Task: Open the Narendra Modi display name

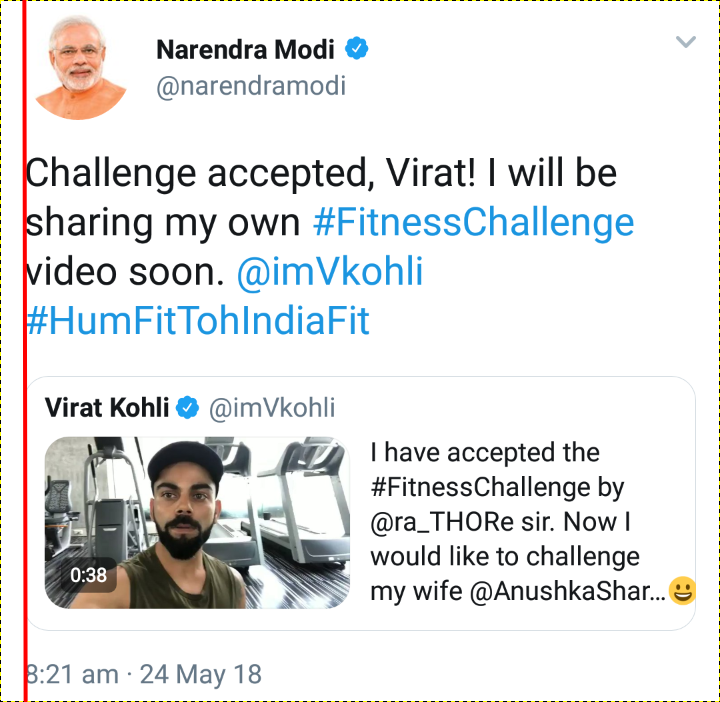Action: pyautogui.click(x=245, y=50)
